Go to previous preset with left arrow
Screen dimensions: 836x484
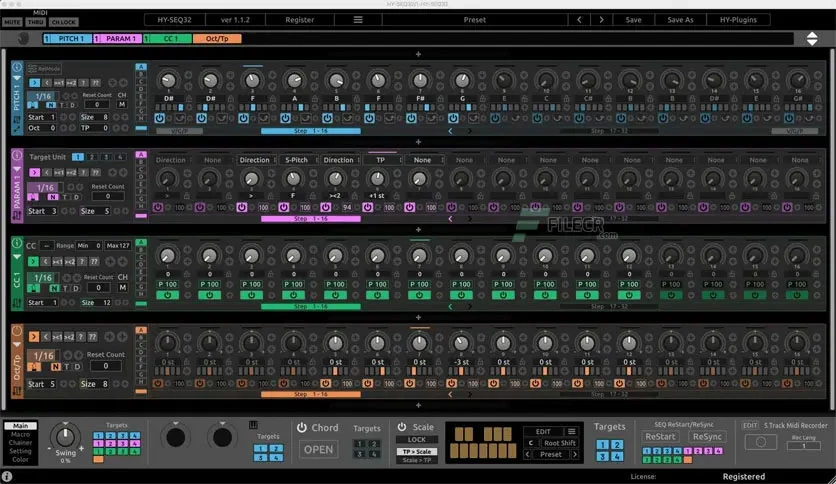coord(579,20)
